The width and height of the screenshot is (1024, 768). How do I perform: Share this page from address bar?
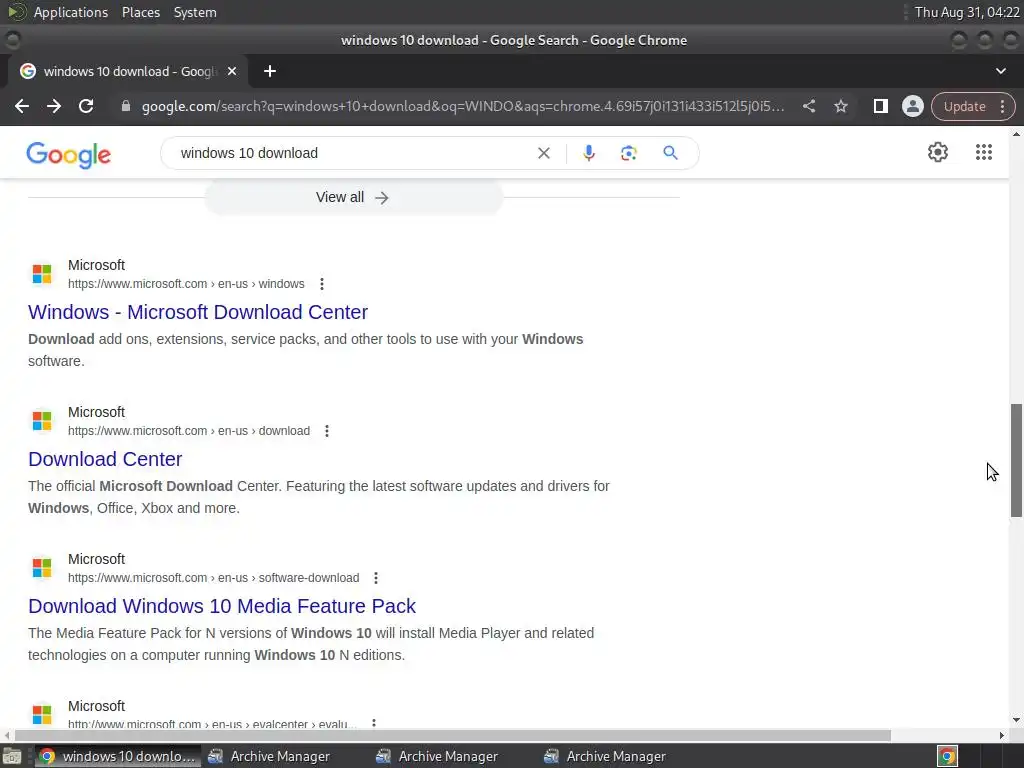pyautogui.click(x=808, y=106)
